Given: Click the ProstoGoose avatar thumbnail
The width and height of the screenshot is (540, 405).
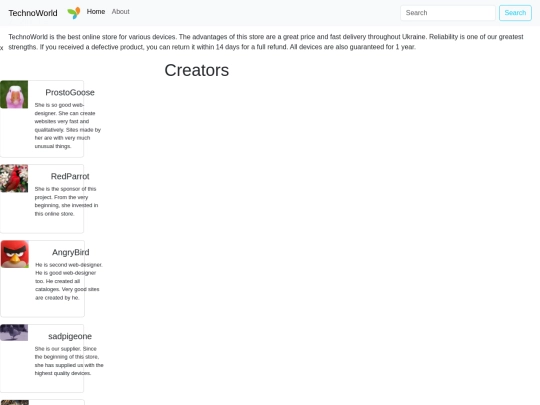Looking at the screenshot, I should (x=14, y=94).
